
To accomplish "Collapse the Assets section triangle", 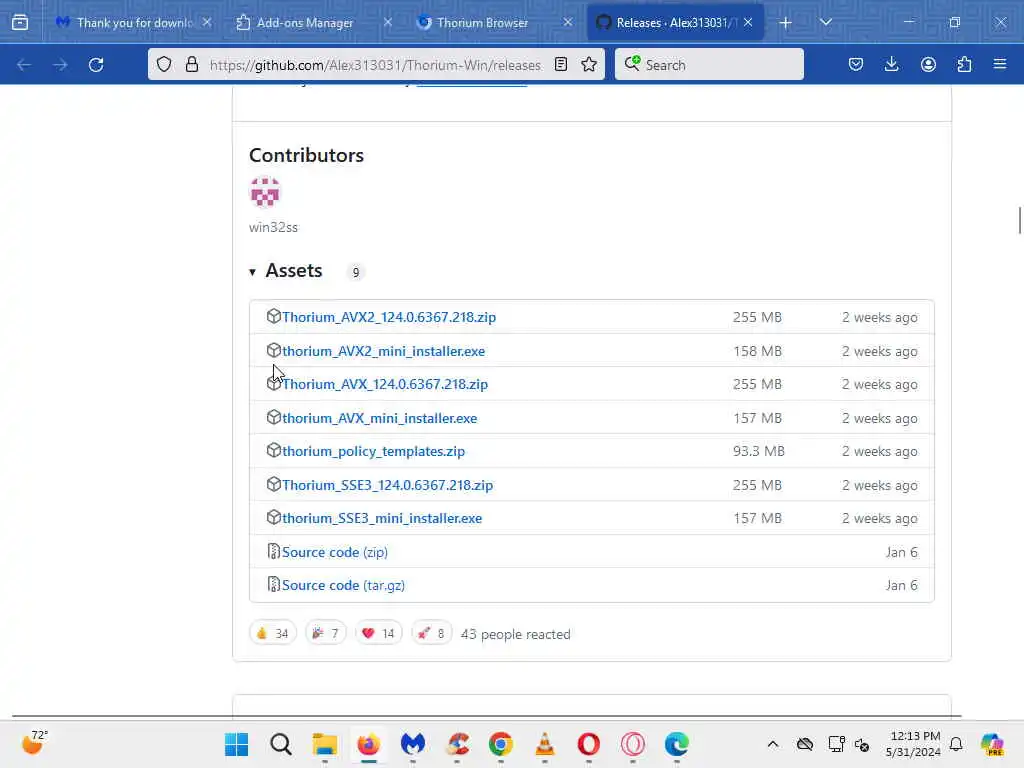I will click(x=253, y=272).
